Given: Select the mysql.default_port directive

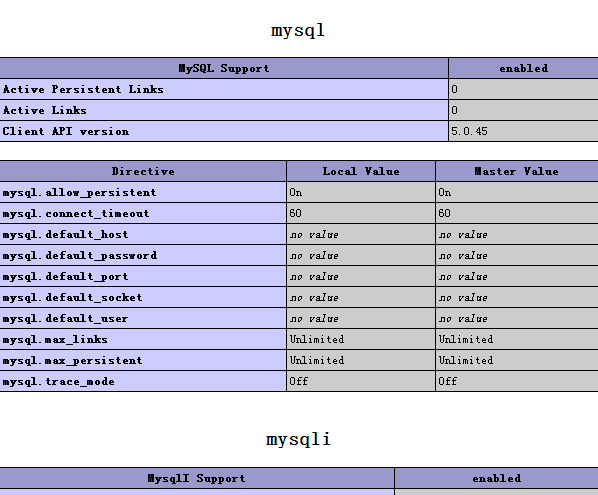Looking at the screenshot, I should [65, 276].
